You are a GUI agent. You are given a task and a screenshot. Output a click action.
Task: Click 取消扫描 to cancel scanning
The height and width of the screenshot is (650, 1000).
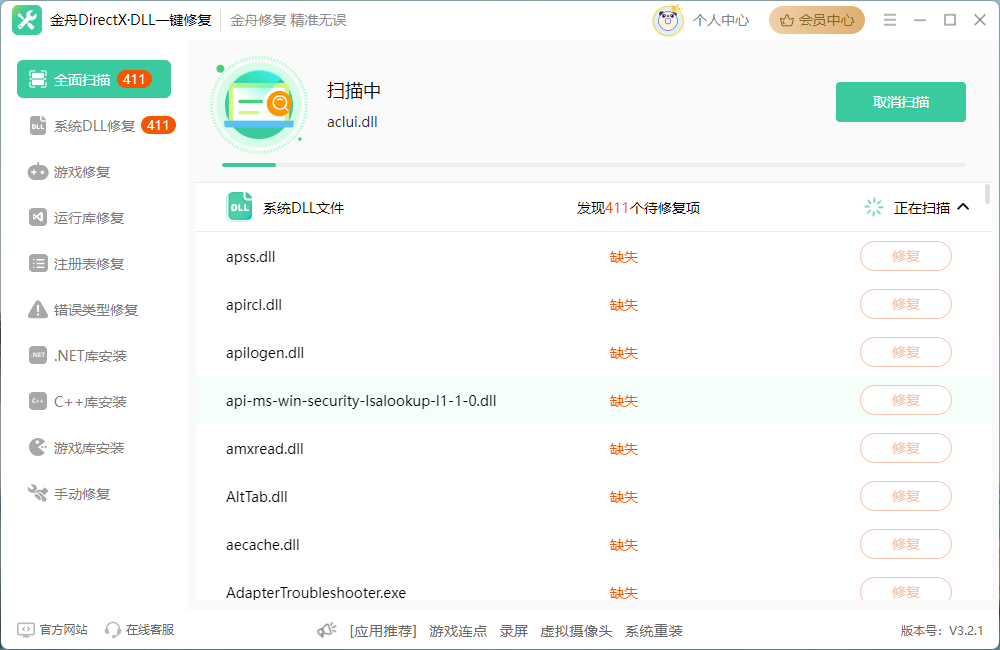coord(900,101)
